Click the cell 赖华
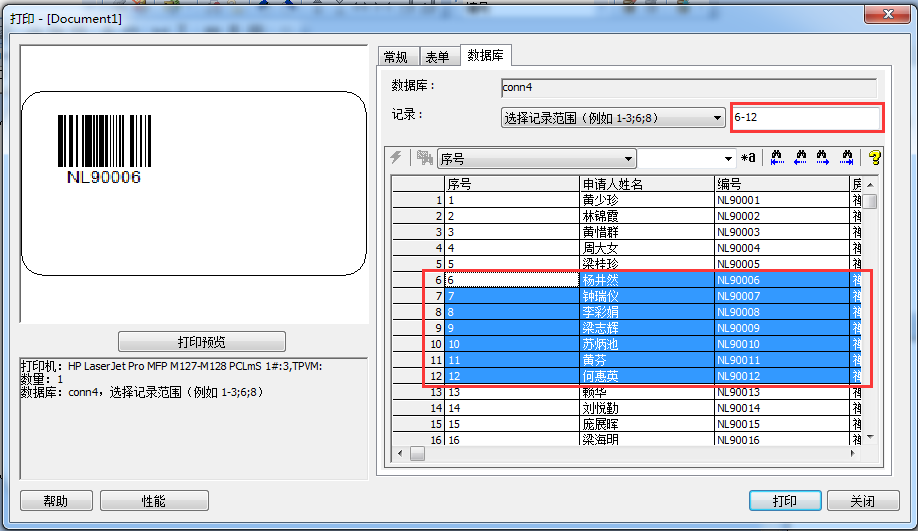 [647, 392]
